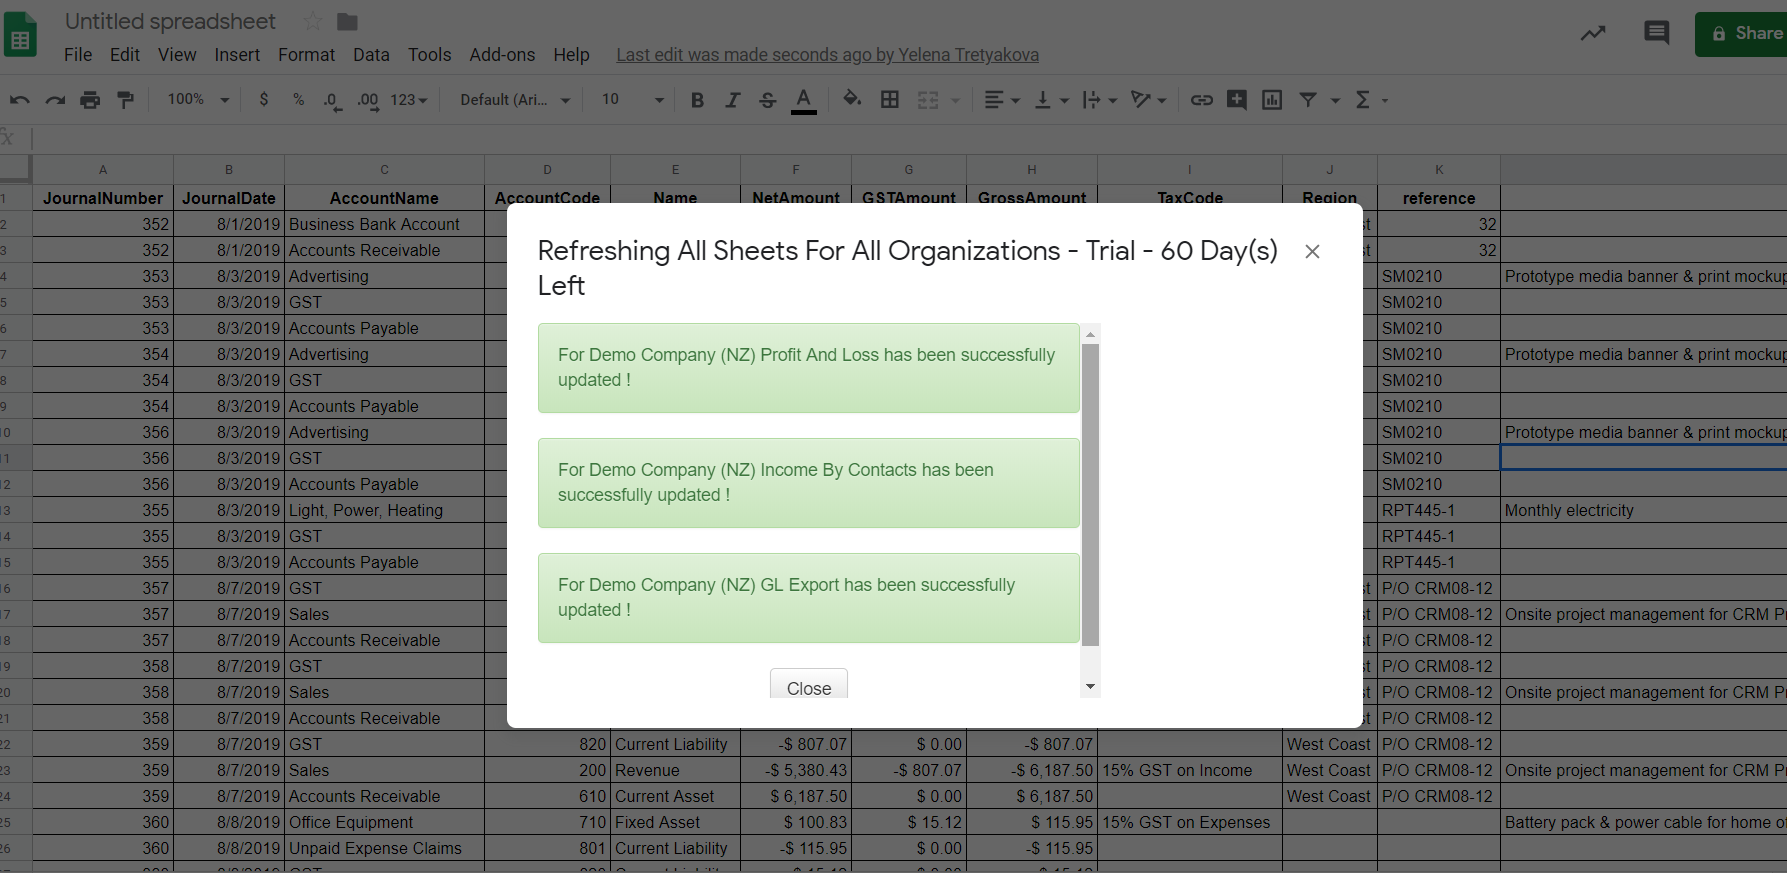This screenshot has width=1787, height=873.
Task: Toggle Bold formatting
Action: (698, 99)
